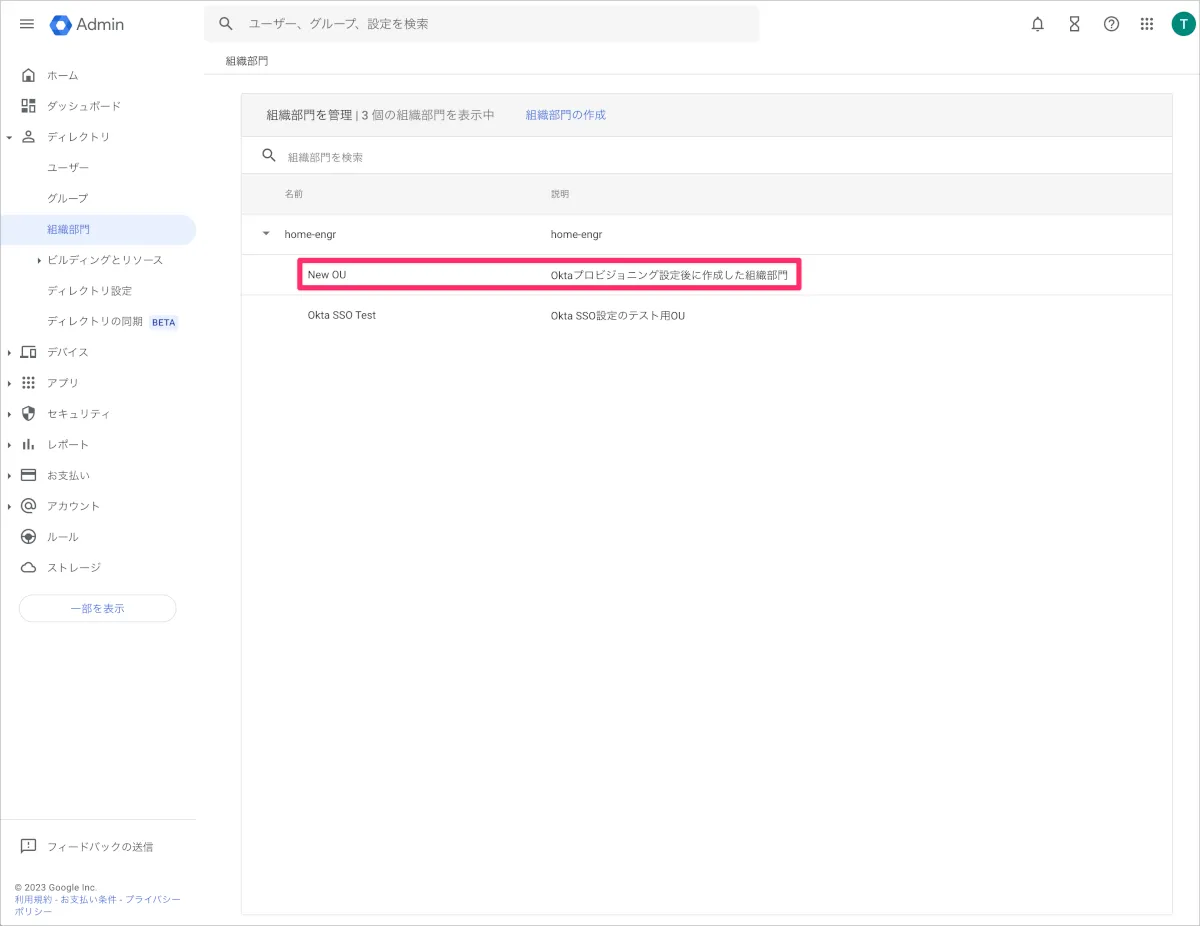Screen dimensions: 1200x926
Task: Click the Google Admin logo
Action: coord(87,24)
